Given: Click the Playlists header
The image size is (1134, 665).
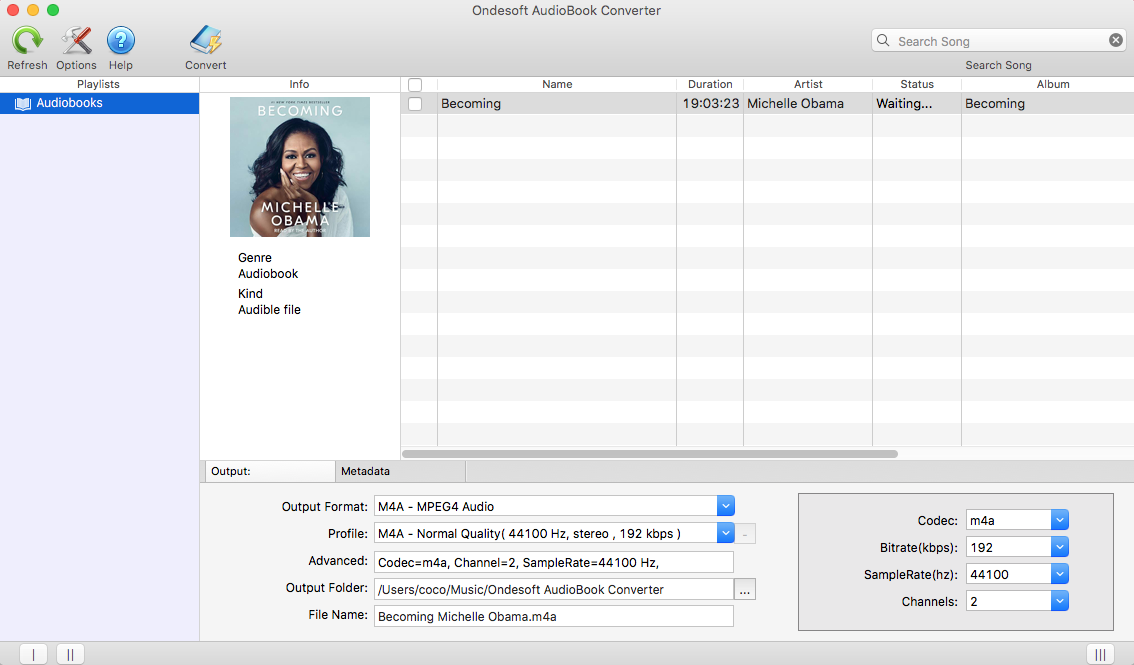Looking at the screenshot, I should click(x=98, y=84).
